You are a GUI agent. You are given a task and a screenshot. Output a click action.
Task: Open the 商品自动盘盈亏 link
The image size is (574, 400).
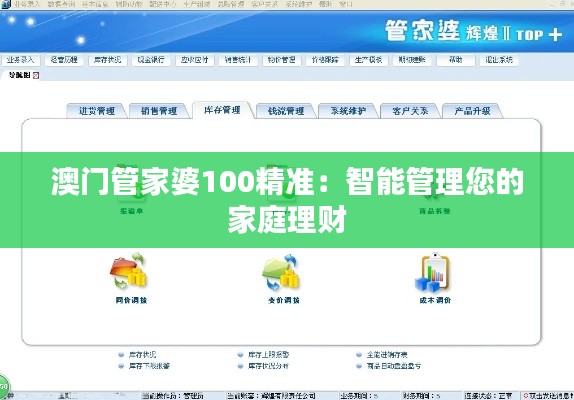pos(394,366)
